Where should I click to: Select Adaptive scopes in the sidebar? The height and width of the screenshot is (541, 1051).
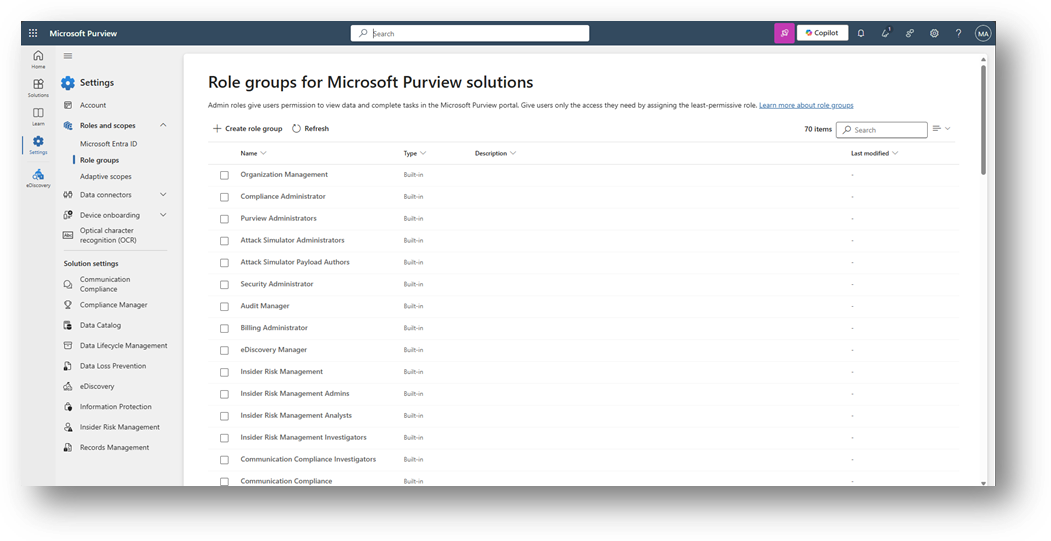point(105,176)
